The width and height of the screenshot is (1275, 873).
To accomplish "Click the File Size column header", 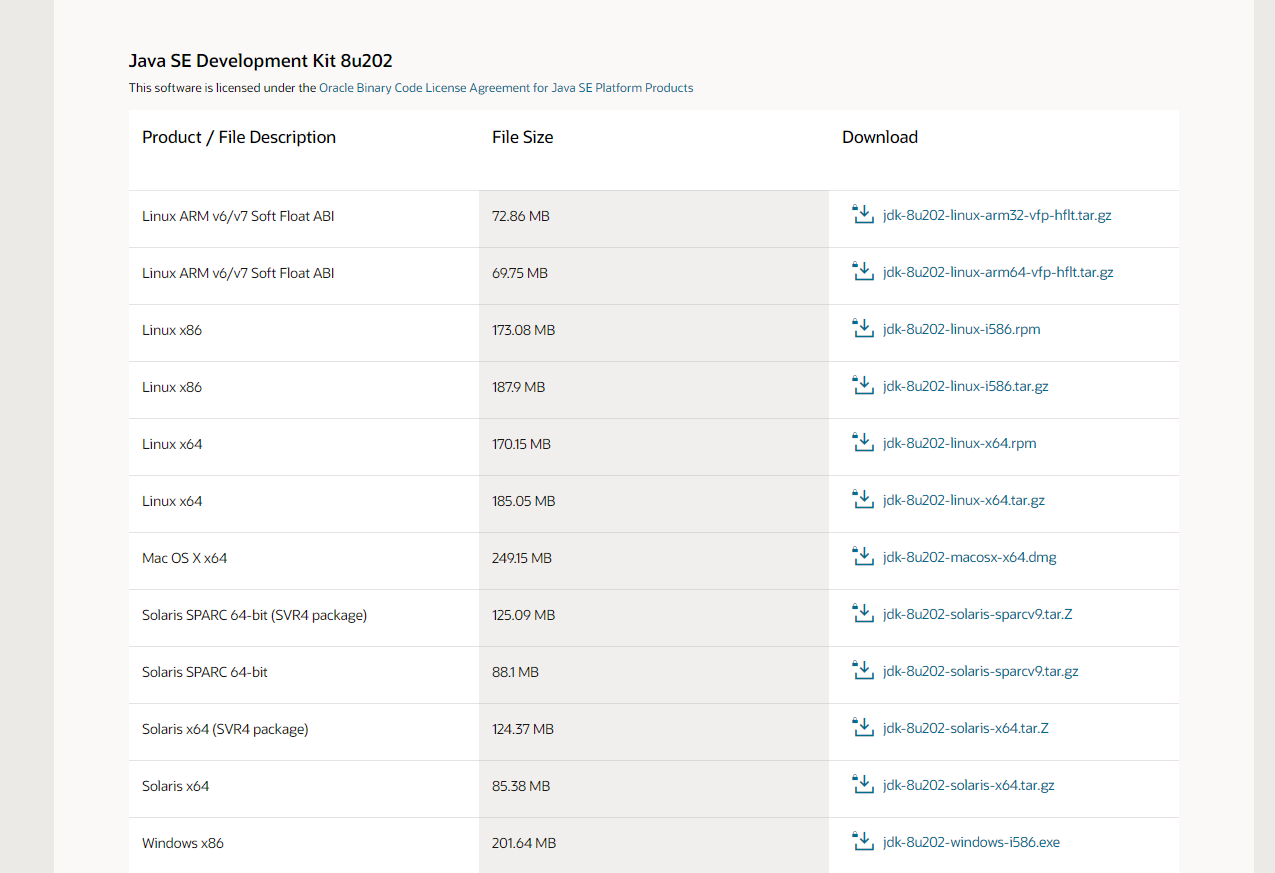I will click(x=522, y=137).
